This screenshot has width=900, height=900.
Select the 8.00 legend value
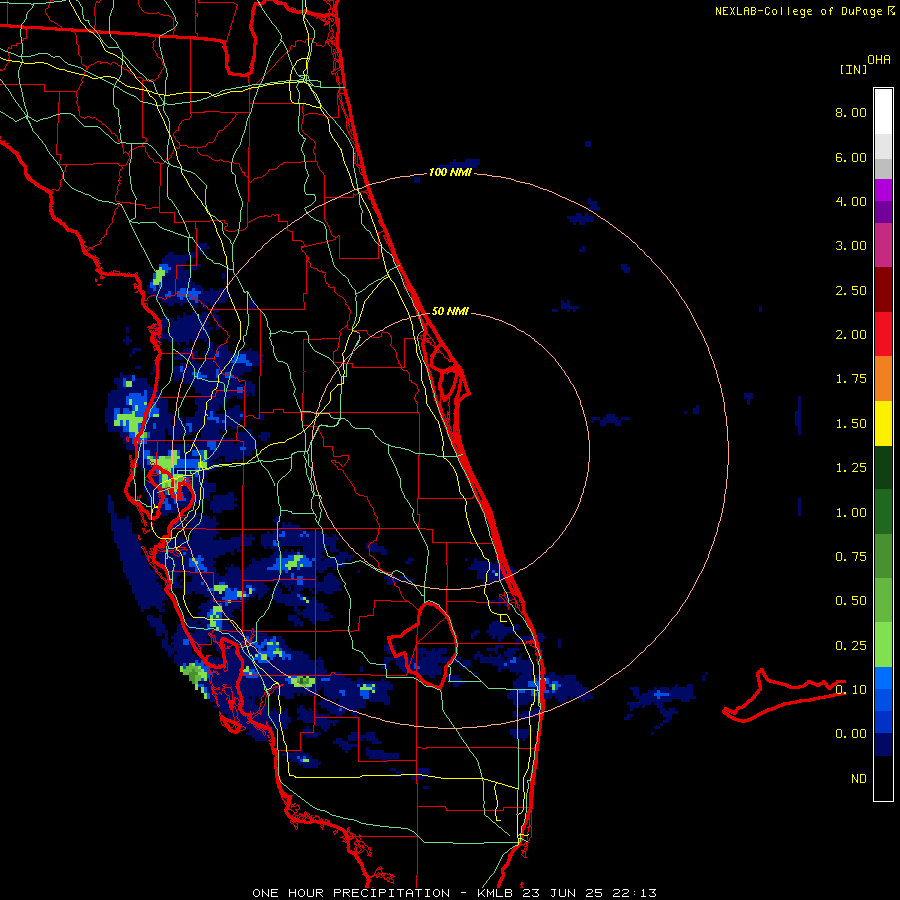pyautogui.click(x=851, y=112)
